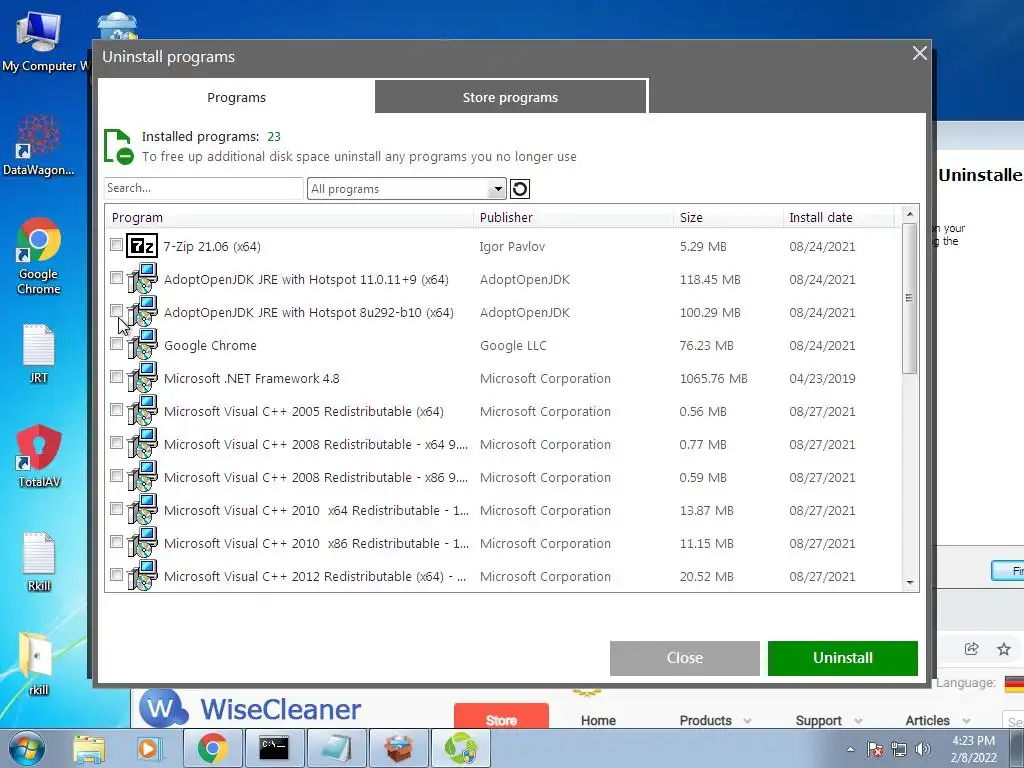Focus the Search... input field
The width and height of the screenshot is (1024, 768).
click(x=203, y=188)
